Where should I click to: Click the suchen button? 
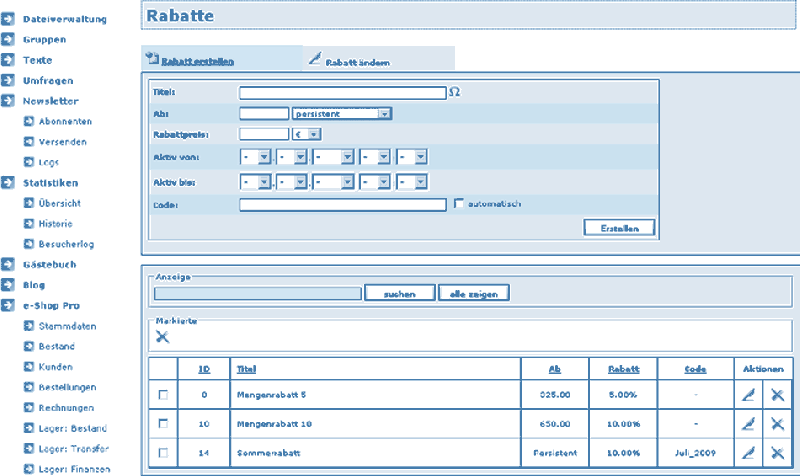pyautogui.click(x=399, y=293)
